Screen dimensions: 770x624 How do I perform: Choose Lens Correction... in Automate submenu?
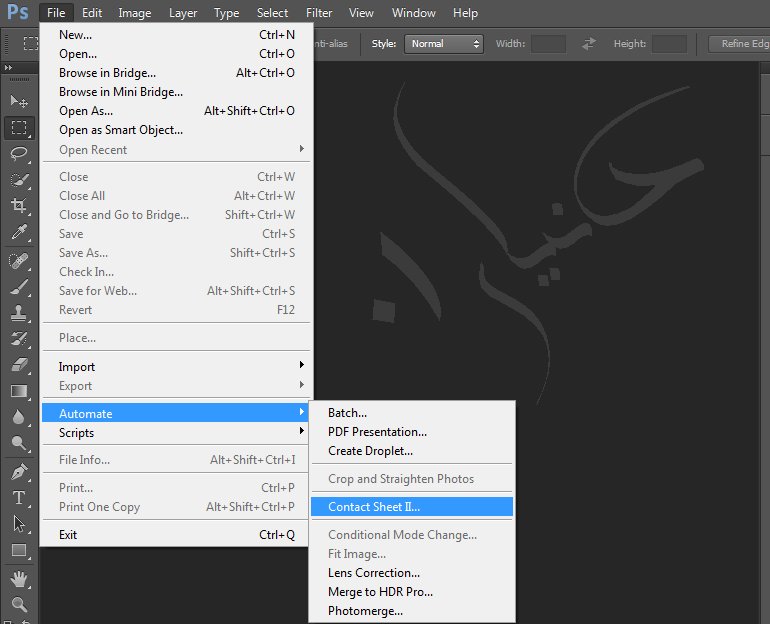412,573
